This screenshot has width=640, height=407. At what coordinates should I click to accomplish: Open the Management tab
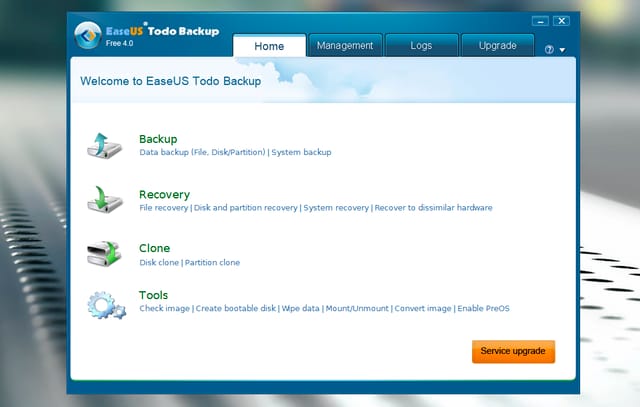pos(345,45)
